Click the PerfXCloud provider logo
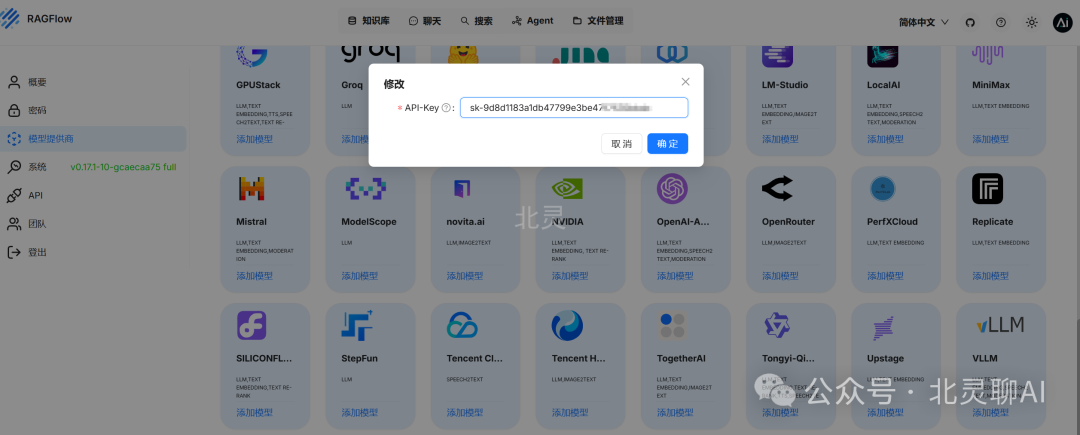Viewport: 1080px width, 435px height. pyautogui.click(x=882, y=189)
